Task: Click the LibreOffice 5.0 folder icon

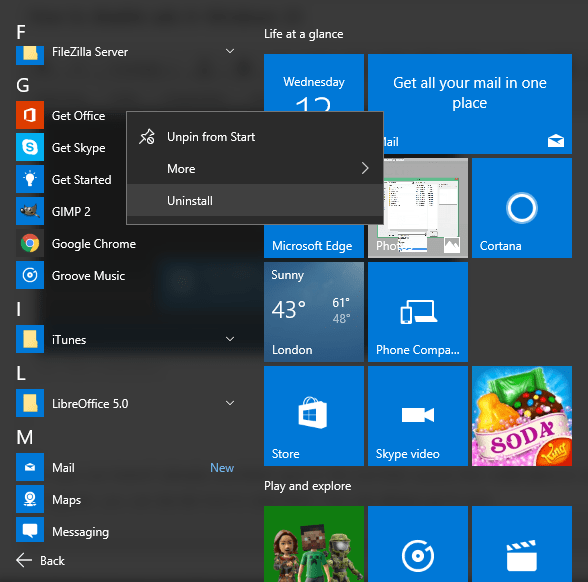Action: (30, 403)
